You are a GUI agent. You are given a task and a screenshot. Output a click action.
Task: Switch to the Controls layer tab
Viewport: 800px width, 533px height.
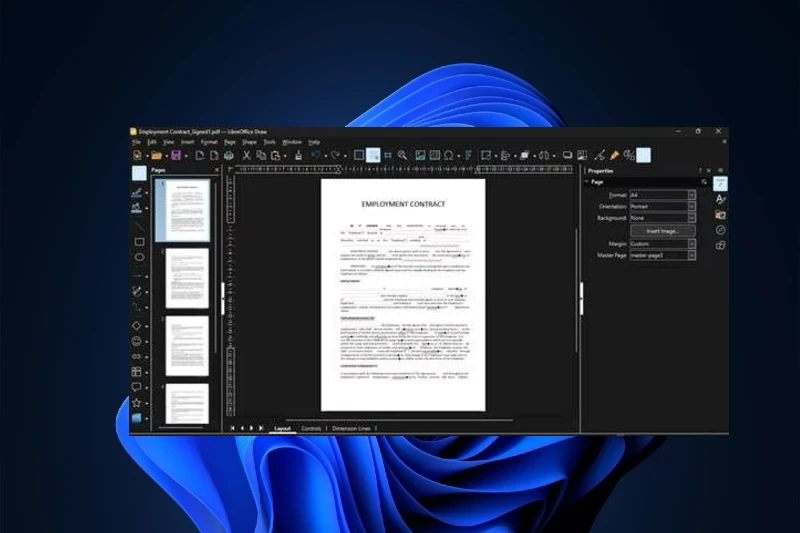[x=311, y=428]
